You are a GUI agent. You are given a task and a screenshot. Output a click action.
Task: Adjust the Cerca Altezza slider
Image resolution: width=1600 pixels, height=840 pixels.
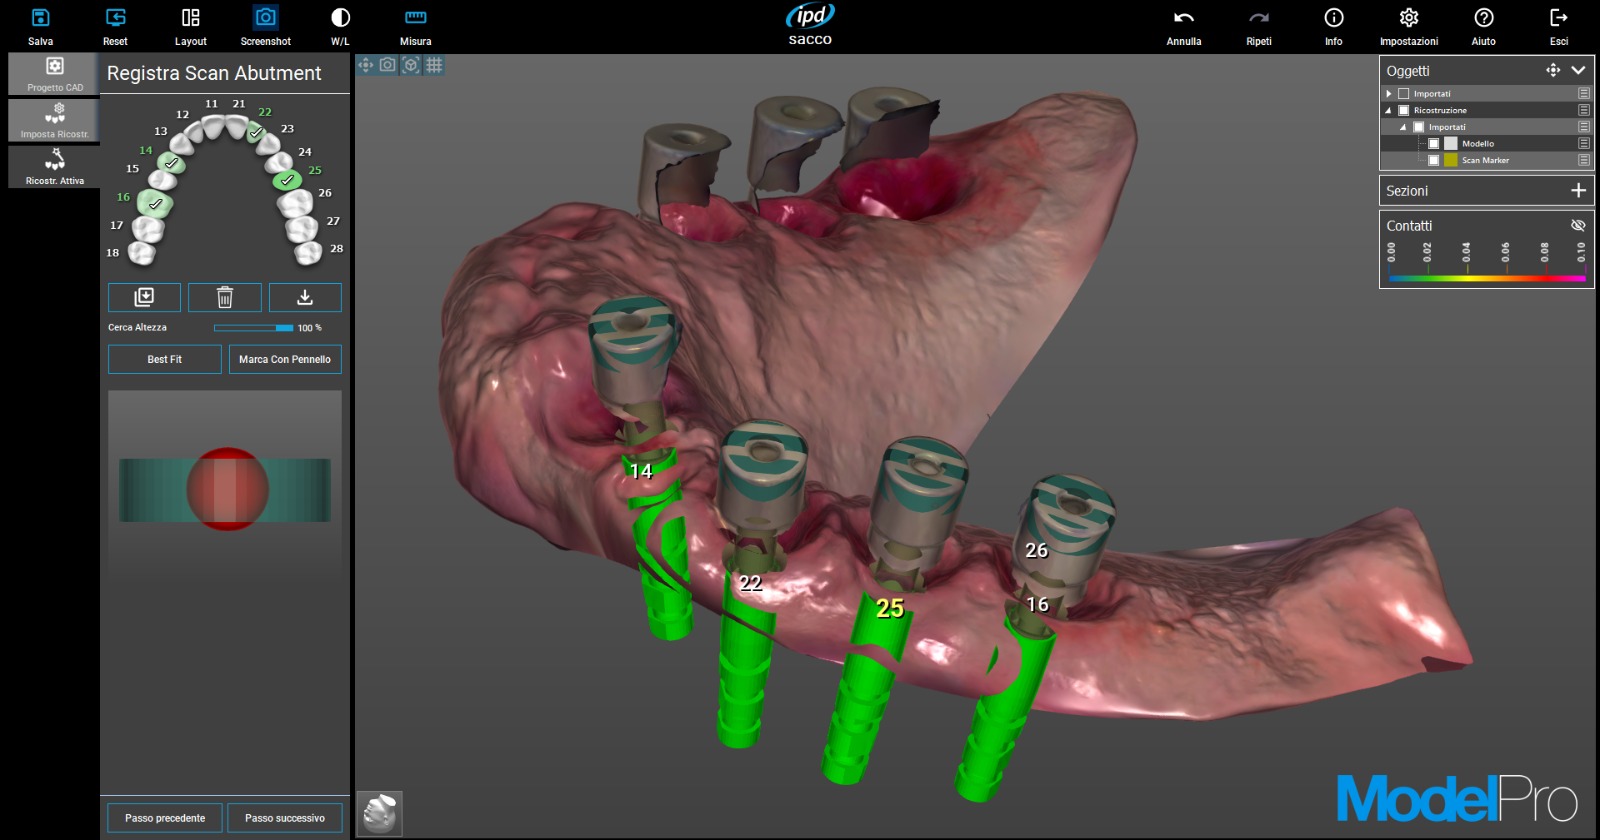(254, 328)
